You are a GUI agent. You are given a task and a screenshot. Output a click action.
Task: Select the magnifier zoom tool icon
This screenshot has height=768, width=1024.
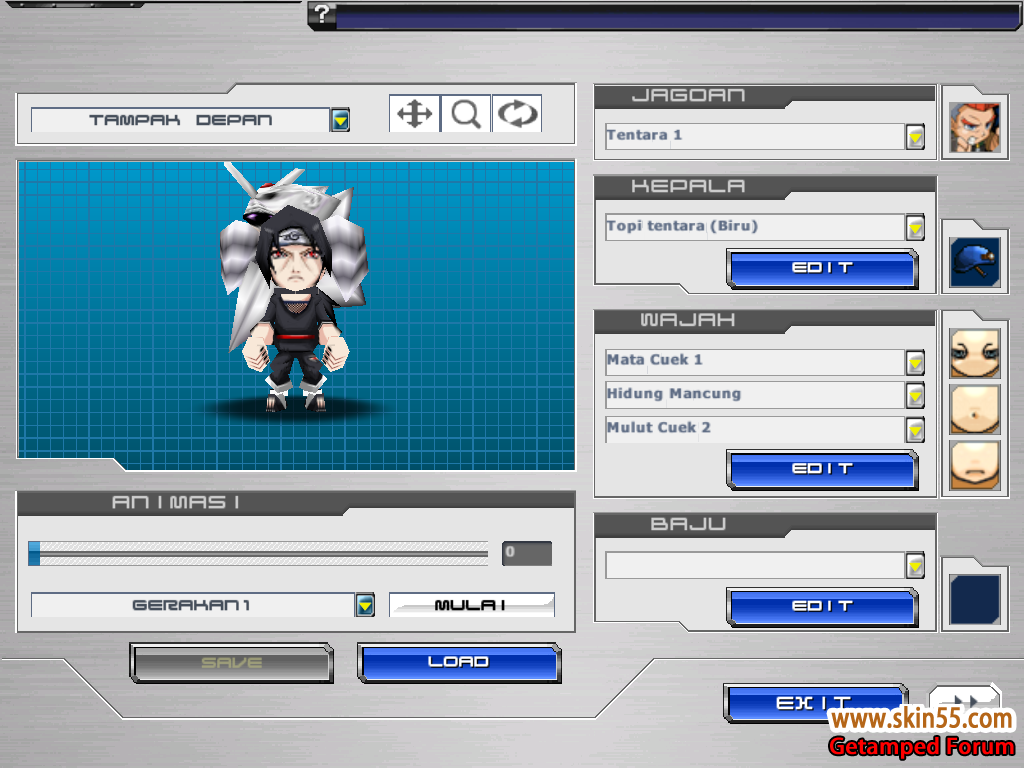466,114
